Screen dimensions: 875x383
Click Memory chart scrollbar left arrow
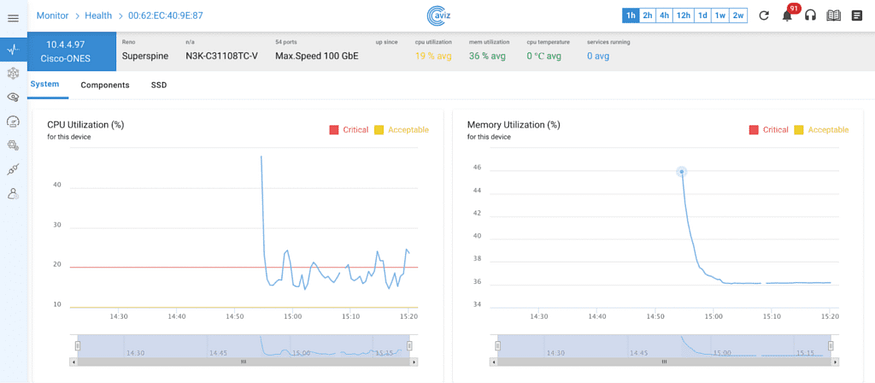click(x=493, y=362)
